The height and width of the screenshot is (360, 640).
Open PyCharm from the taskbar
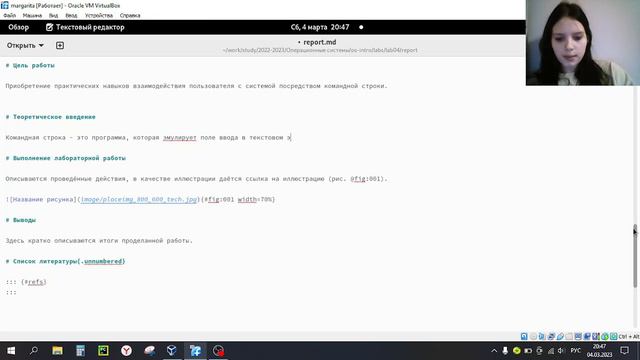coord(103,351)
